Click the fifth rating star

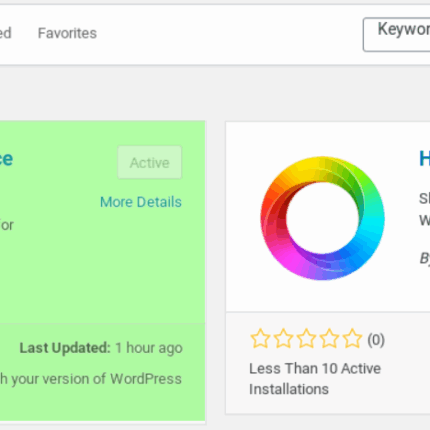point(352,339)
